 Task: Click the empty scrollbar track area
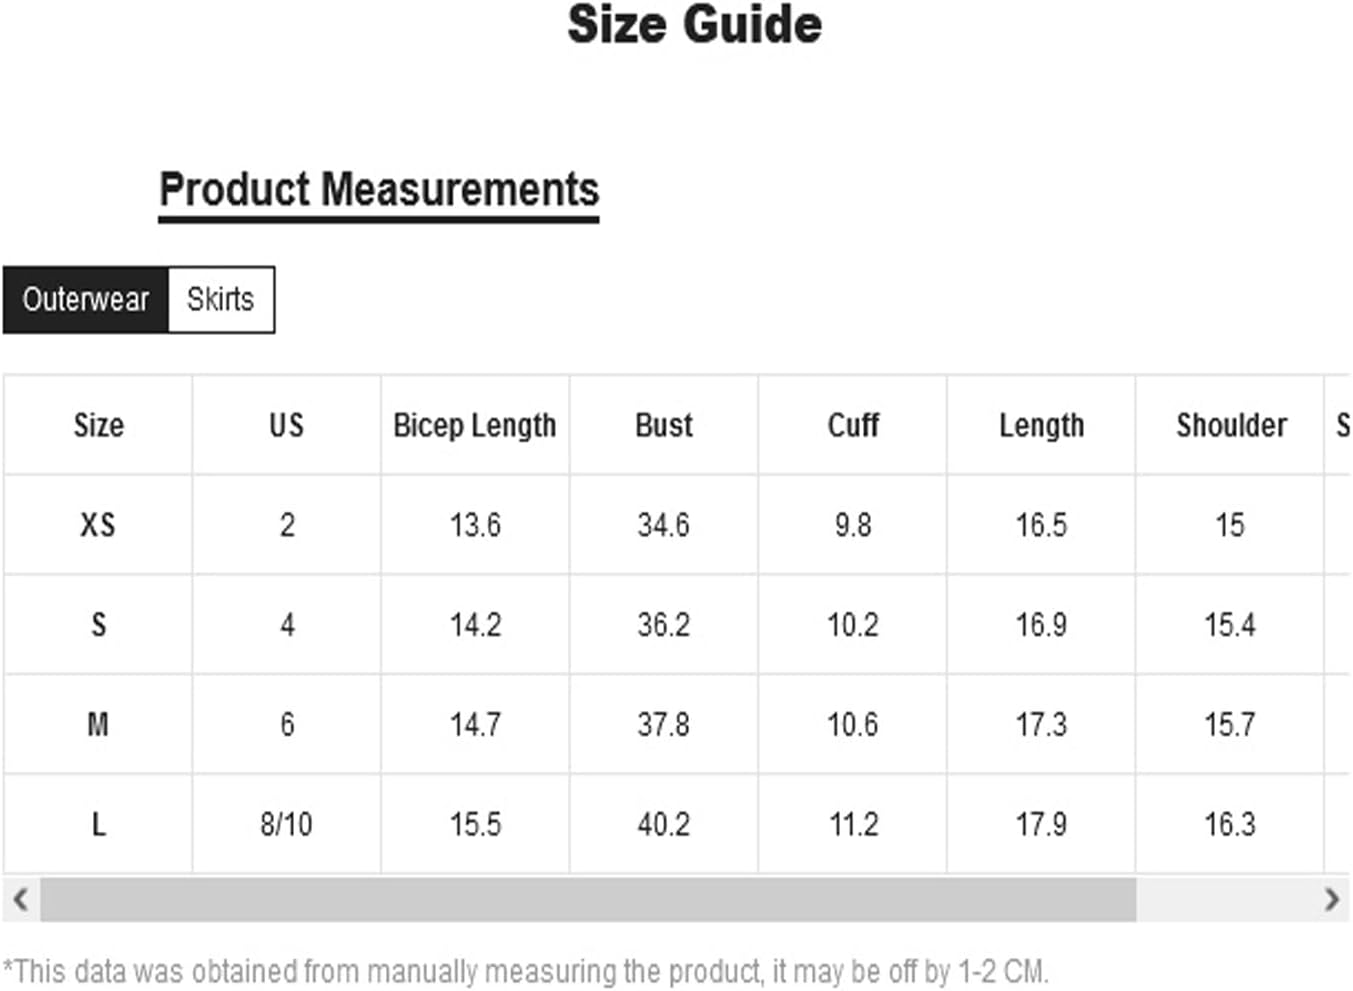(x=1225, y=899)
